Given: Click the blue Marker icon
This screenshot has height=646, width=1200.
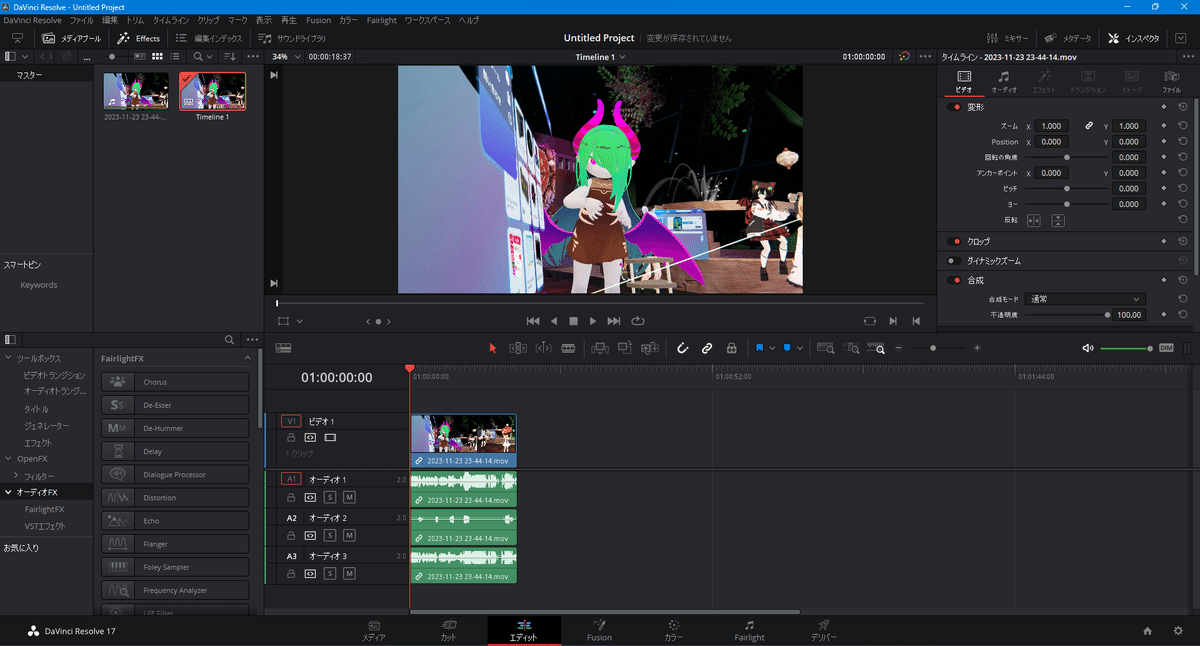Looking at the screenshot, I should click(787, 348).
